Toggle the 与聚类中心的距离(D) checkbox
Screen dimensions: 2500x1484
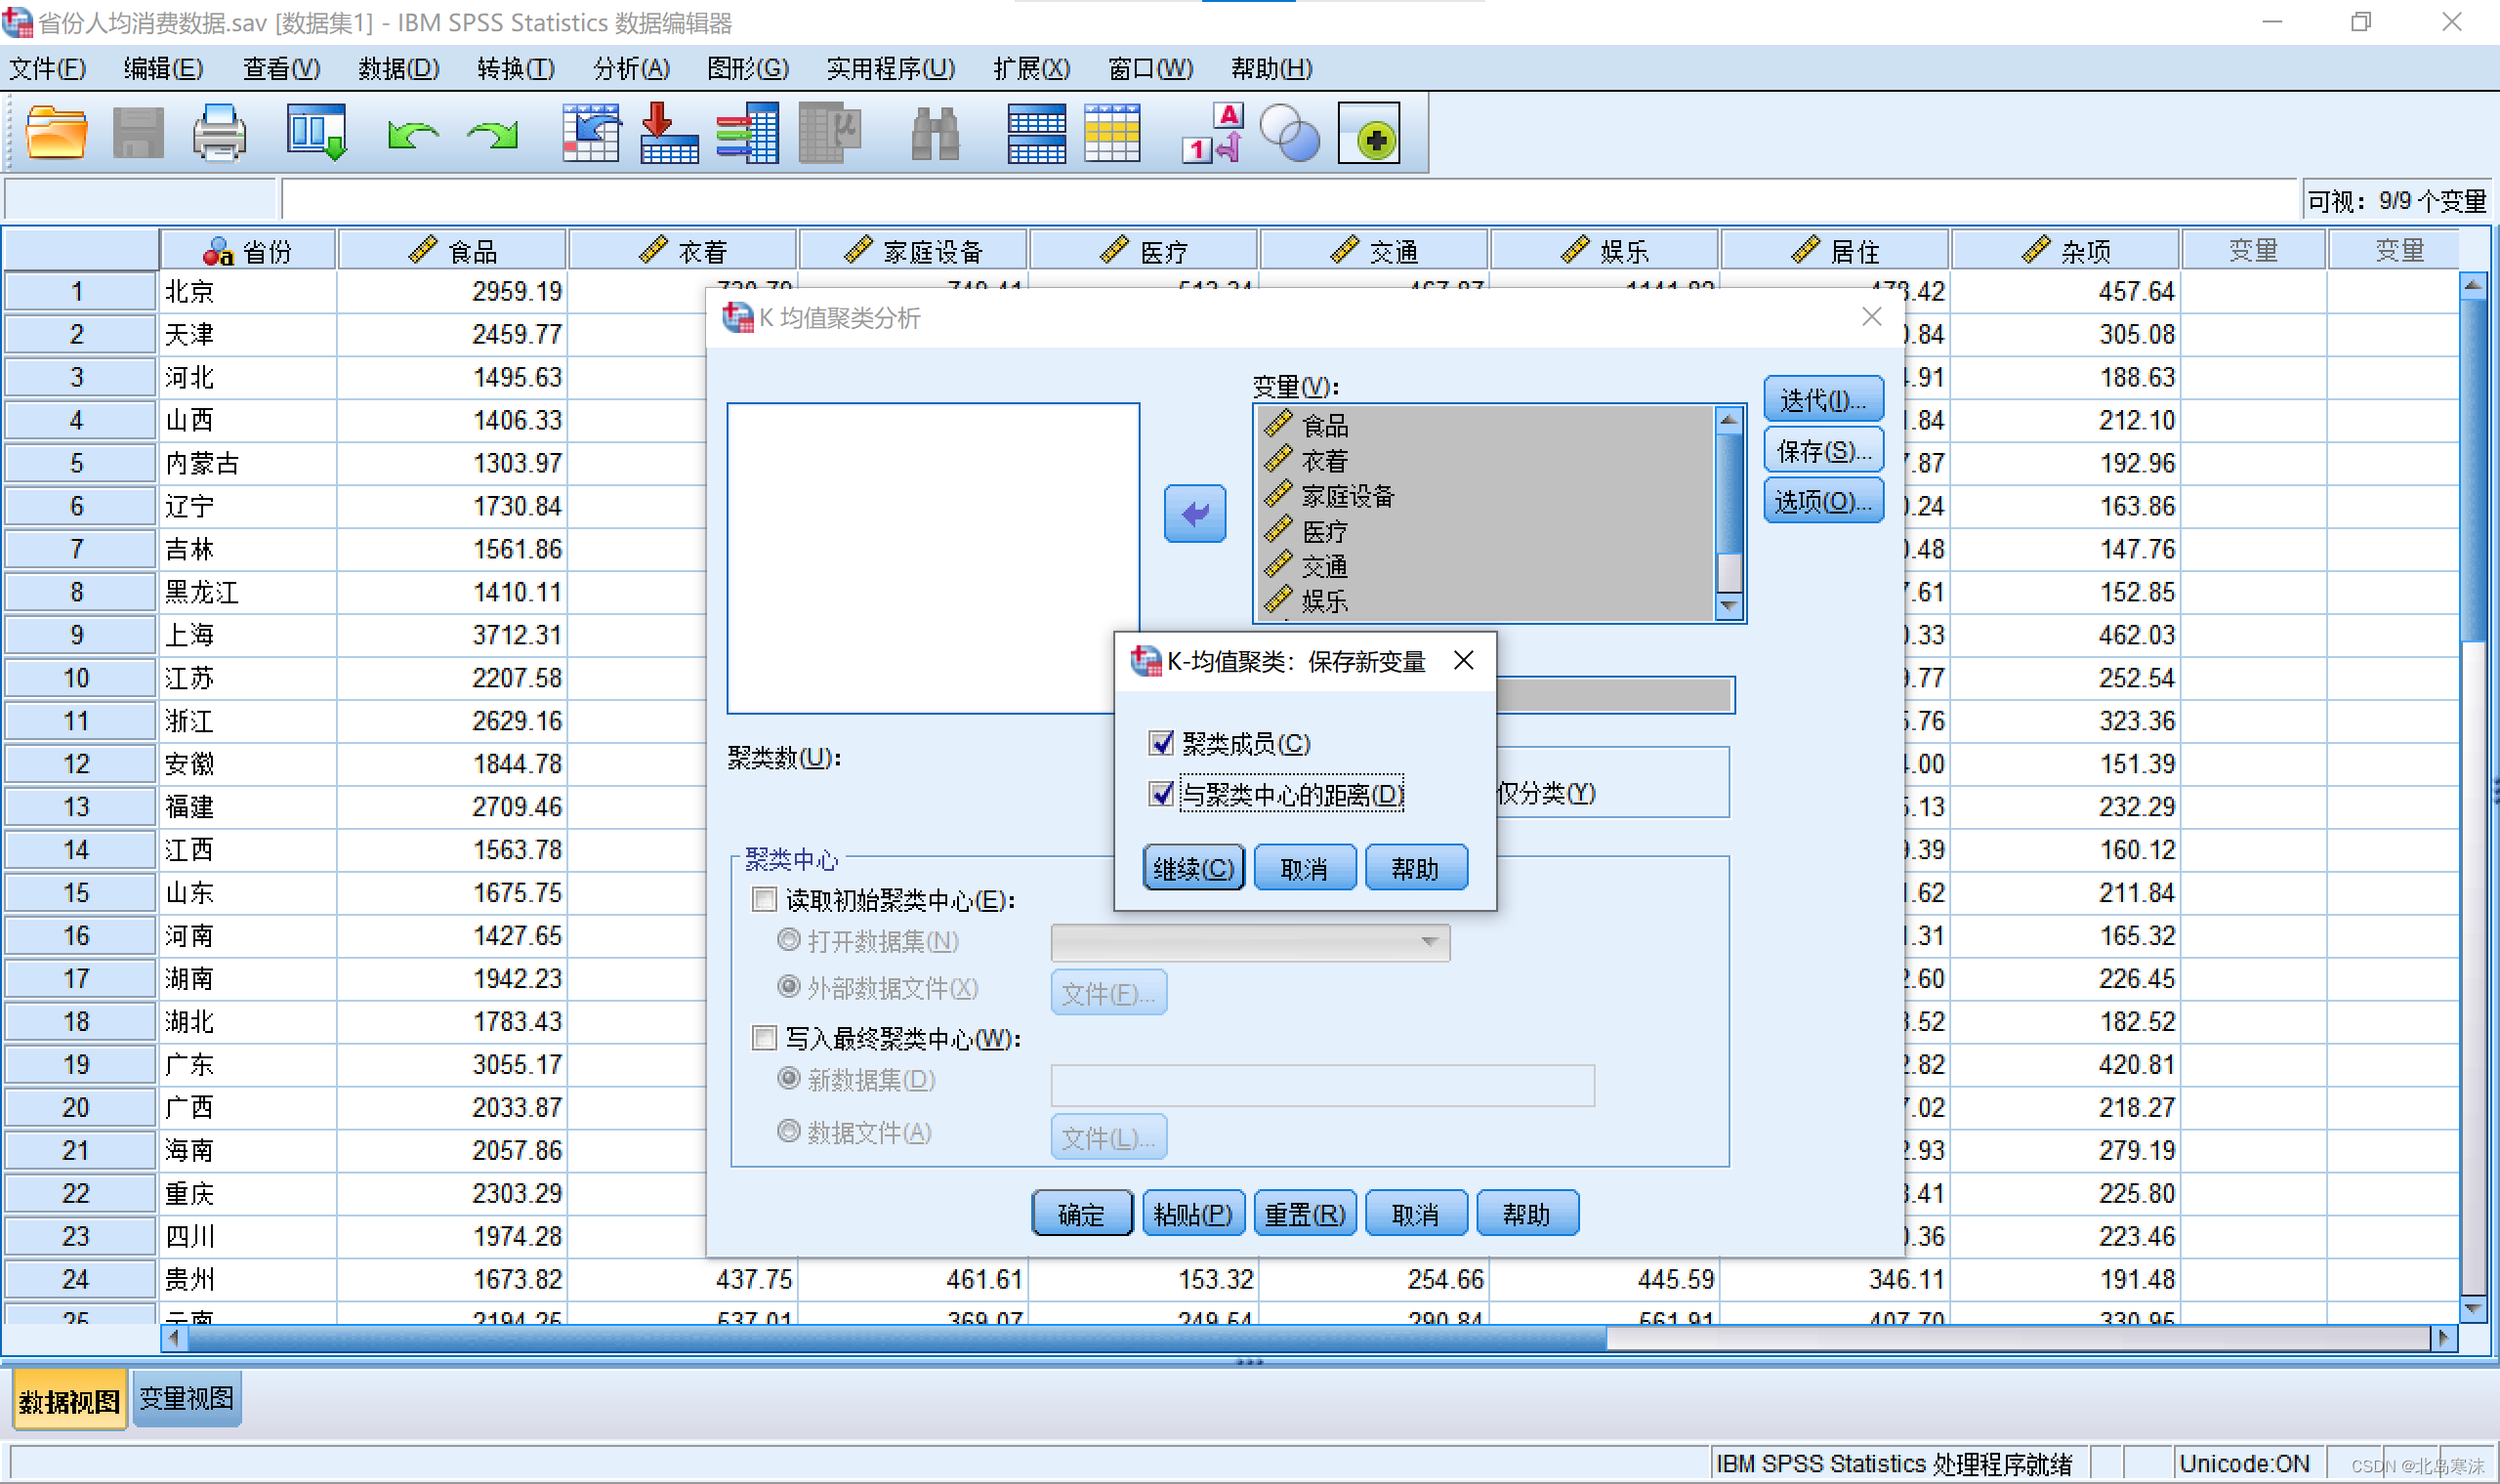point(1160,794)
